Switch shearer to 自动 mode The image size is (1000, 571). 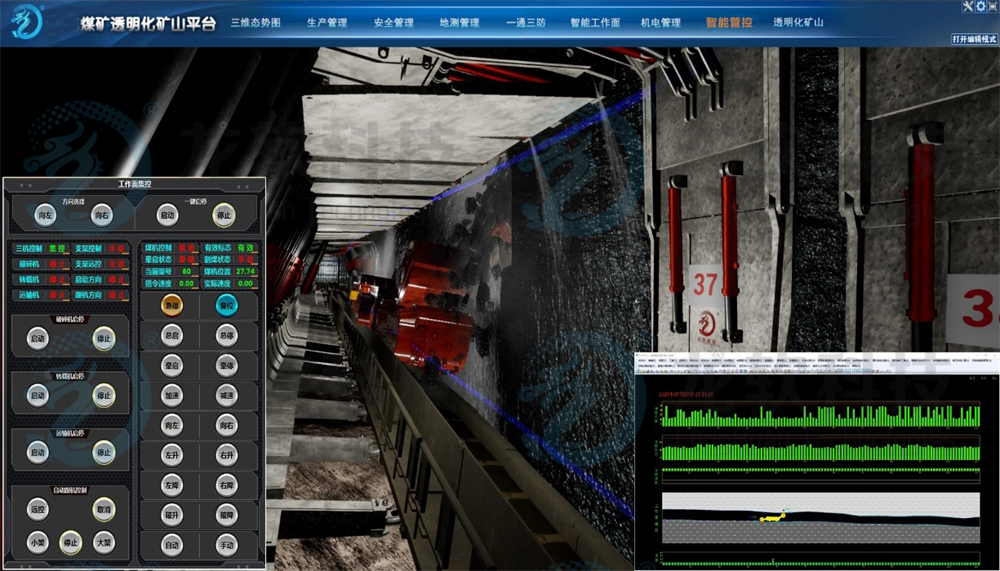tap(171, 545)
